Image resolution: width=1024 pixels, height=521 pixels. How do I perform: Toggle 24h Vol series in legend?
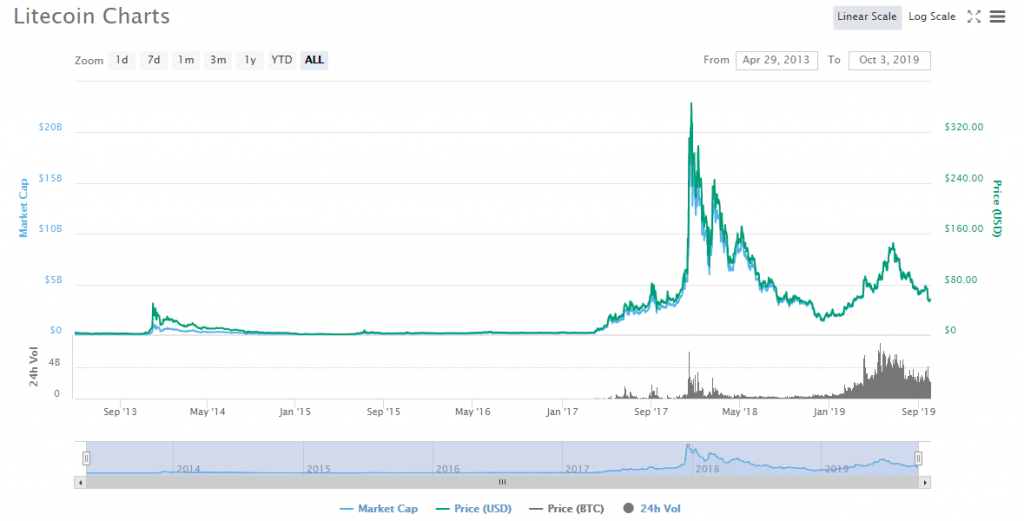pos(652,509)
